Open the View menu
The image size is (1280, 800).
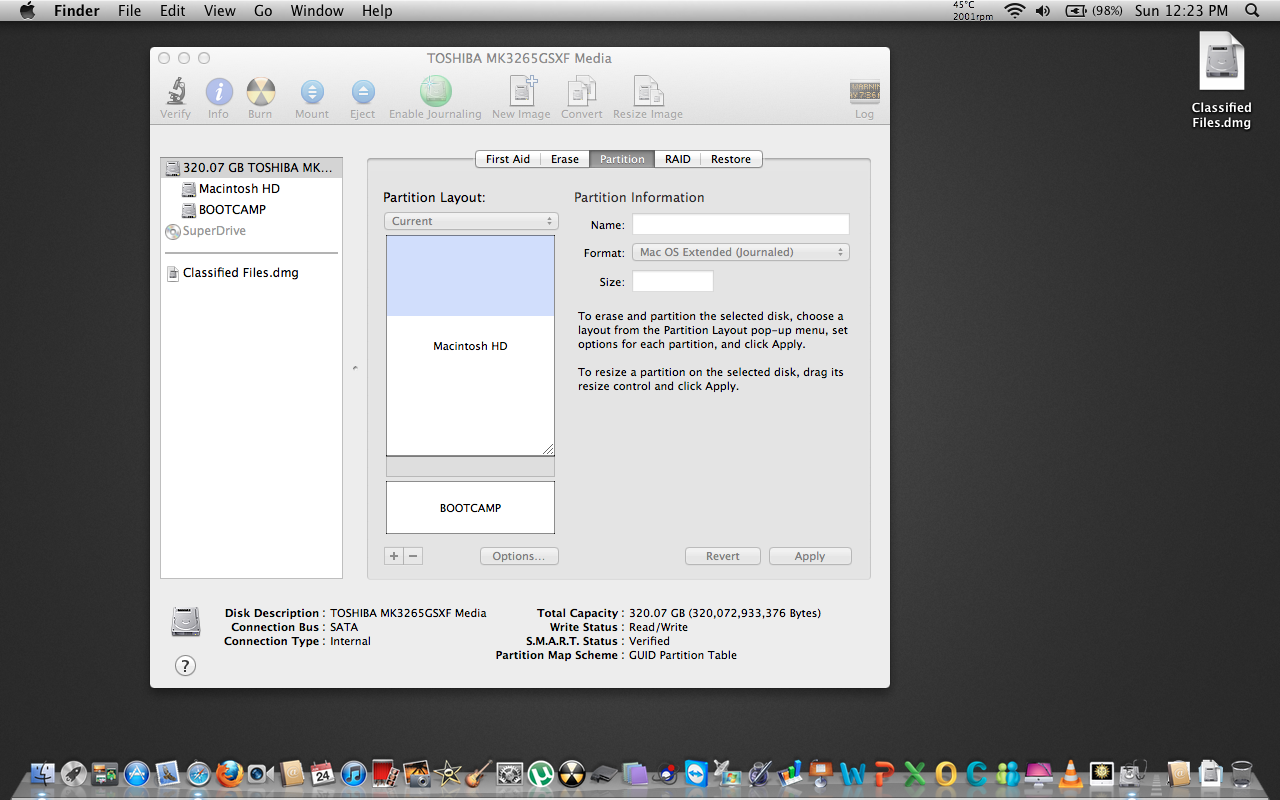coord(220,11)
